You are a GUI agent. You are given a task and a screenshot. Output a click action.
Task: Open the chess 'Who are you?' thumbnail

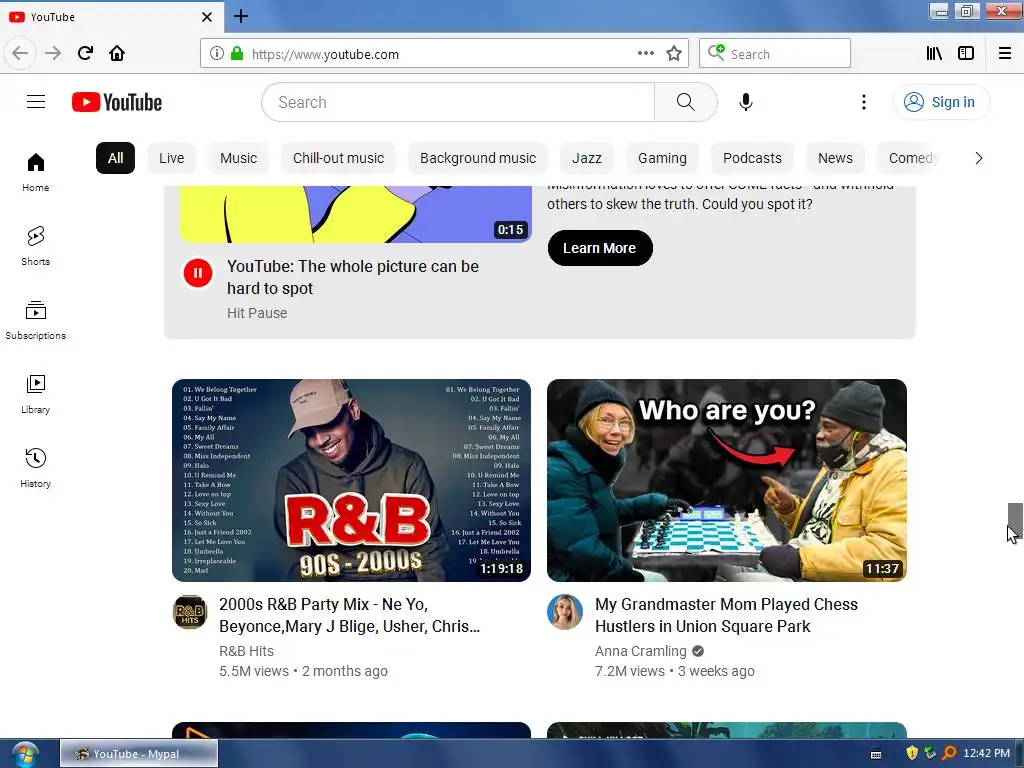click(726, 480)
